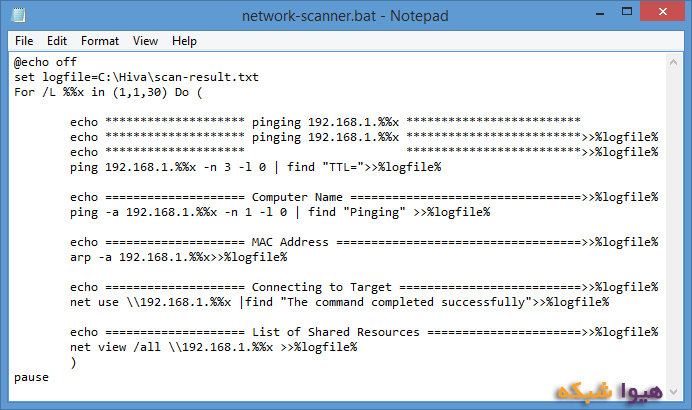The image size is (692, 410).
Task: Place cursor in the '@echo off' line
Action: point(46,62)
